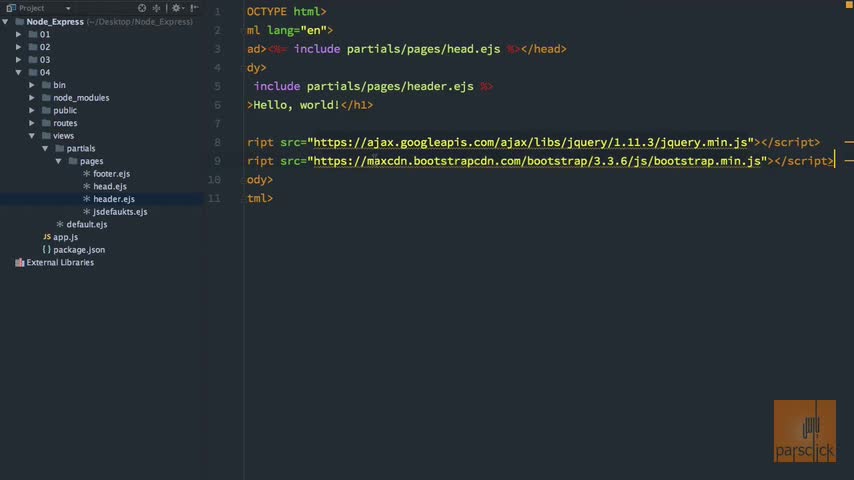Select the partials folder icon
The height and width of the screenshot is (480, 854).
point(59,148)
